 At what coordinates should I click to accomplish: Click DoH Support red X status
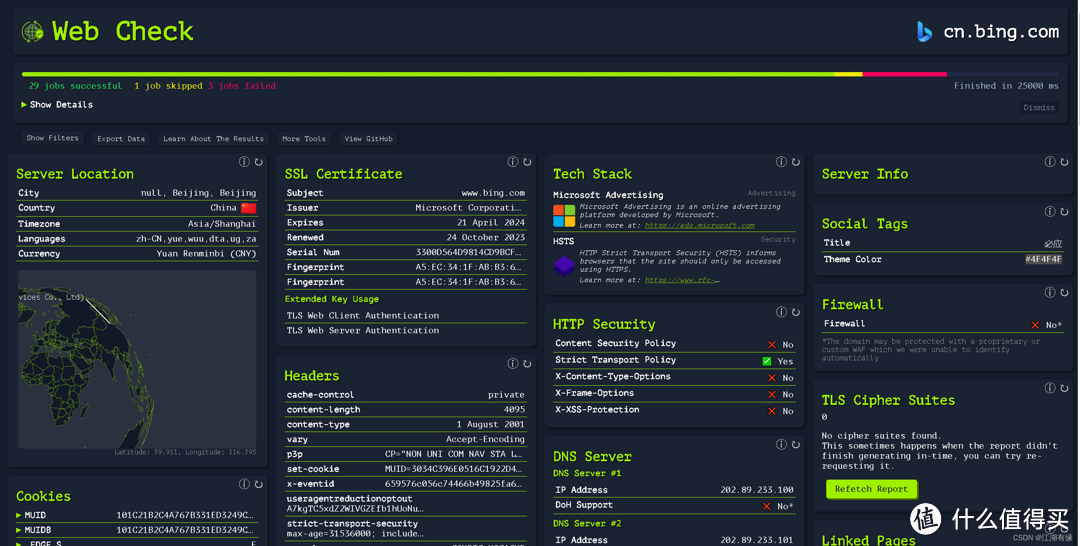tap(767, 506)
